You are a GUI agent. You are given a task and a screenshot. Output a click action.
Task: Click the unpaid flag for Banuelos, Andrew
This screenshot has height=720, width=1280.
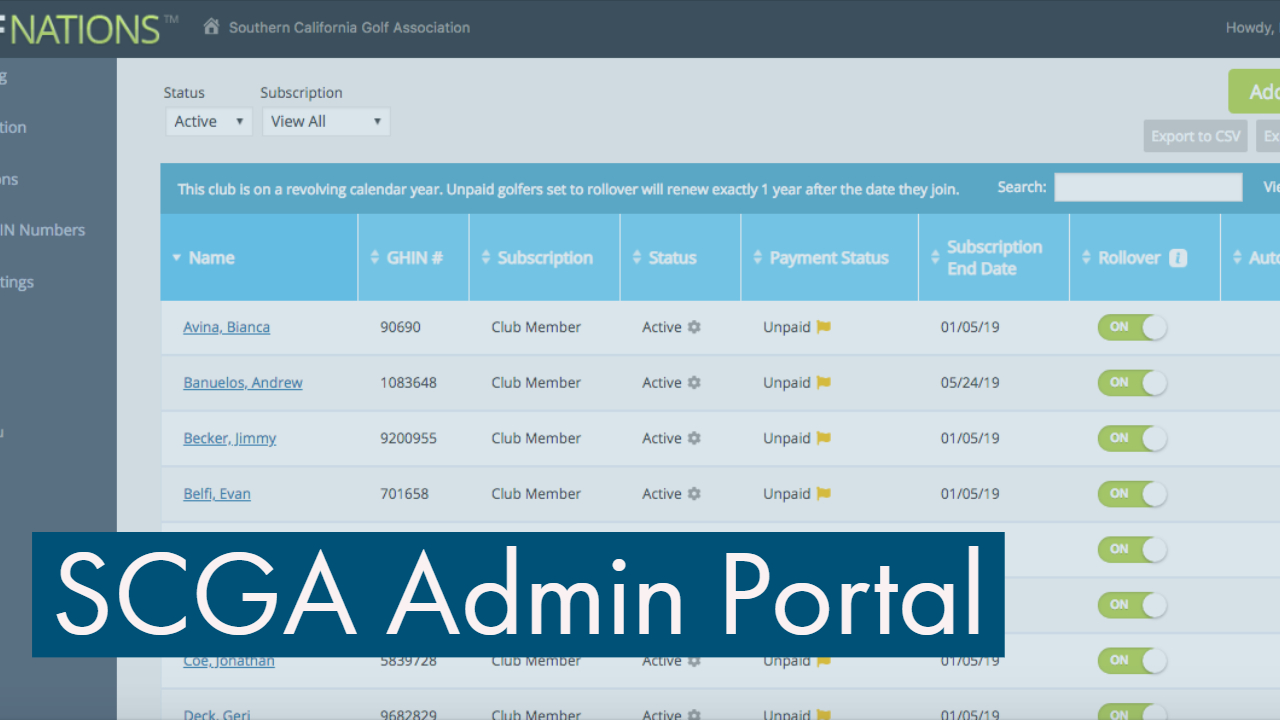pyautogui.click(x=824, y=383)
